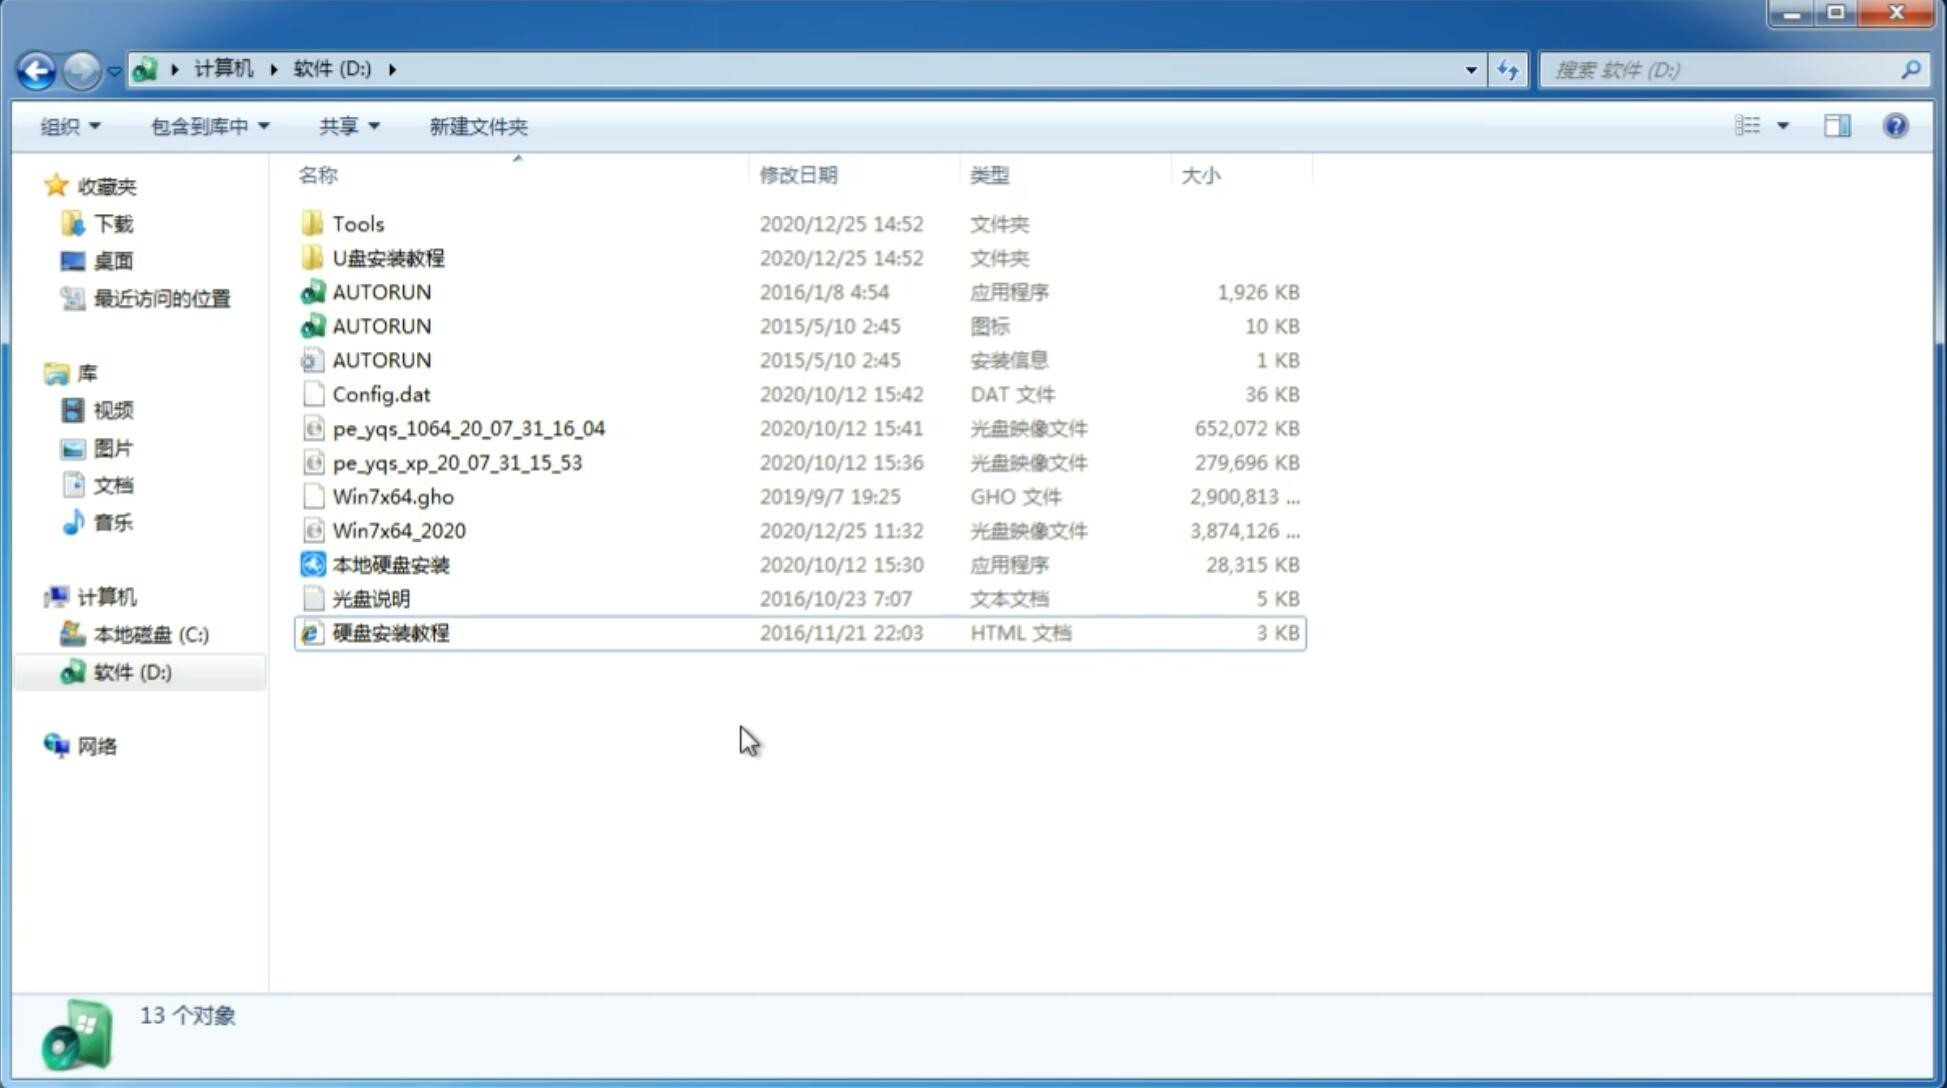Open 硬盘安装教程 HTML document
This screenshot has height=1088, width=1947.
coord(389,632)
